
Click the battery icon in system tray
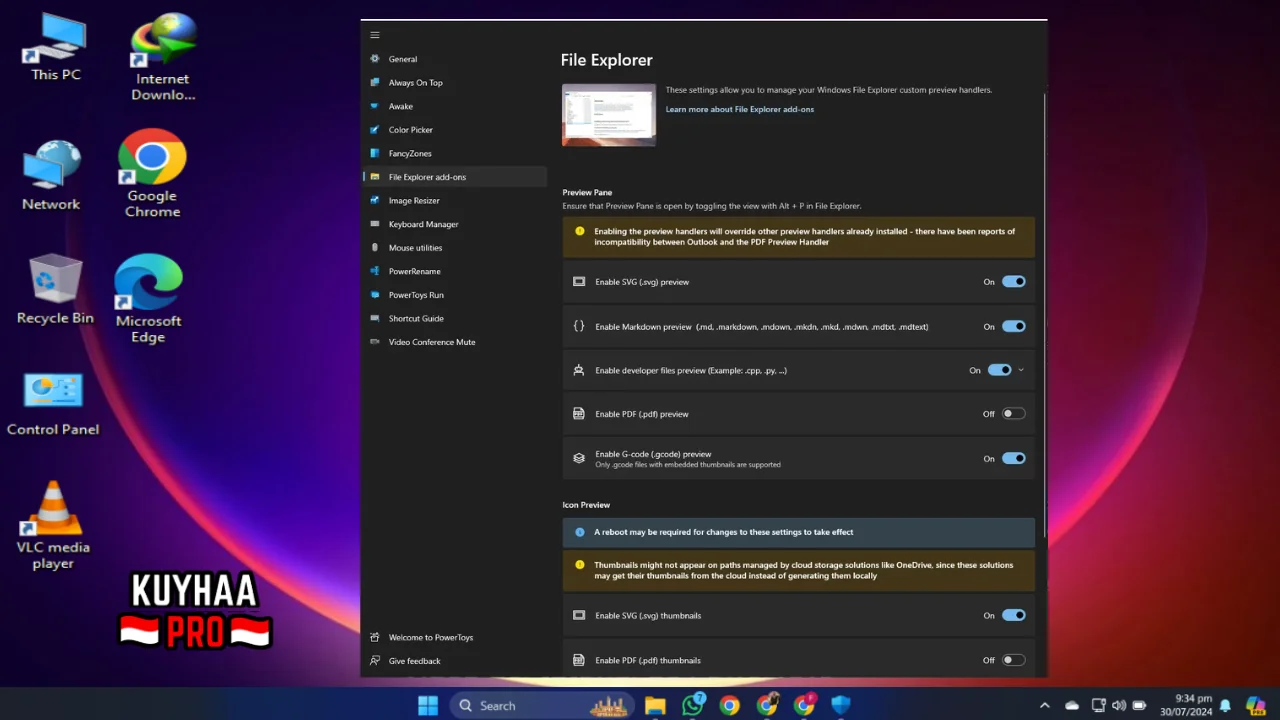click(1139, 706)
